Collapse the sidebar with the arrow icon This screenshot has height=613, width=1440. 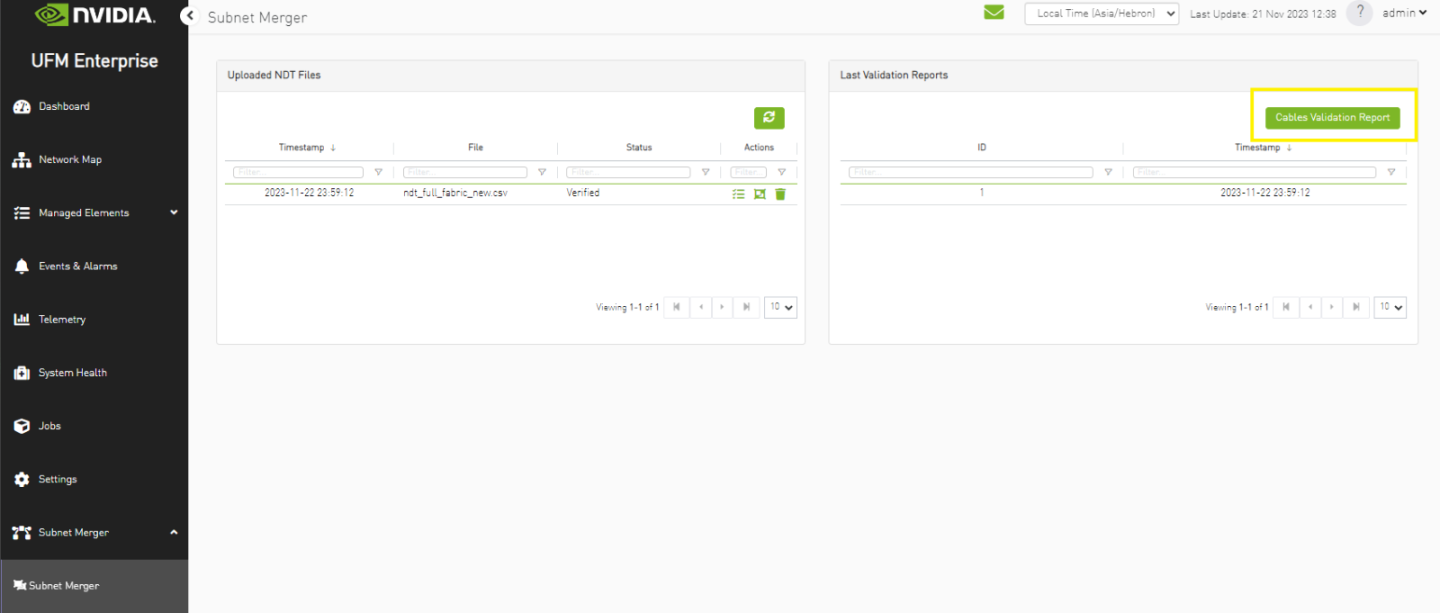(x=188, y=16)
